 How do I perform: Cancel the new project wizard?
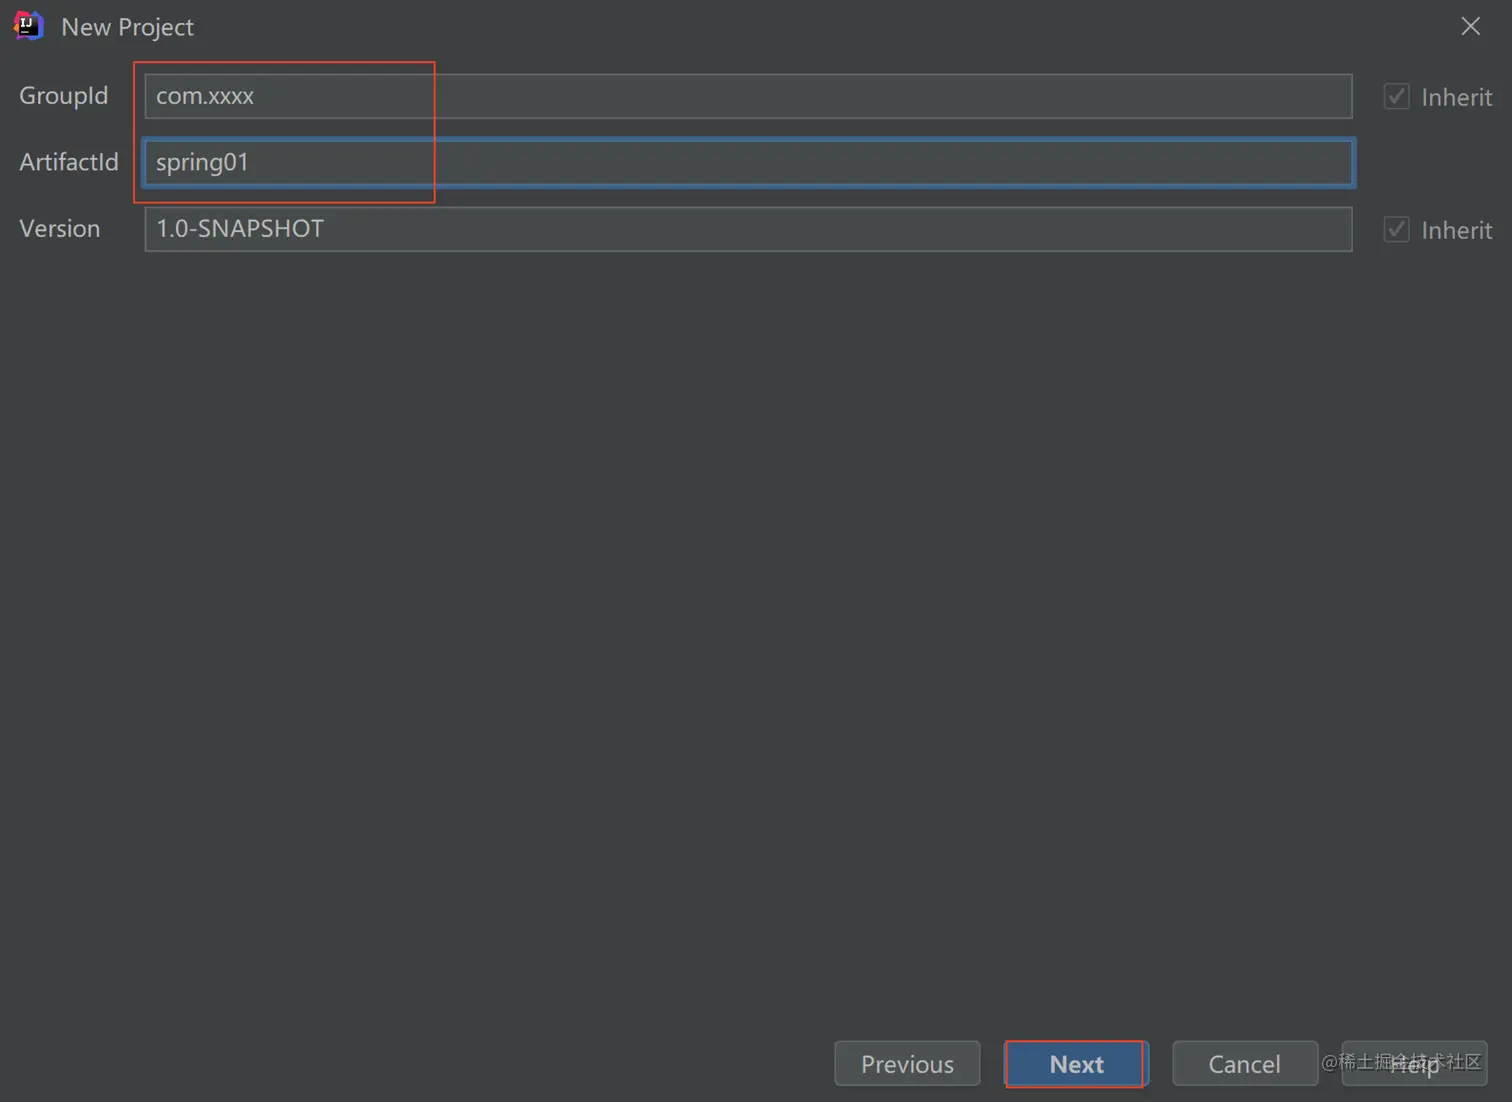point(1244,1064)
